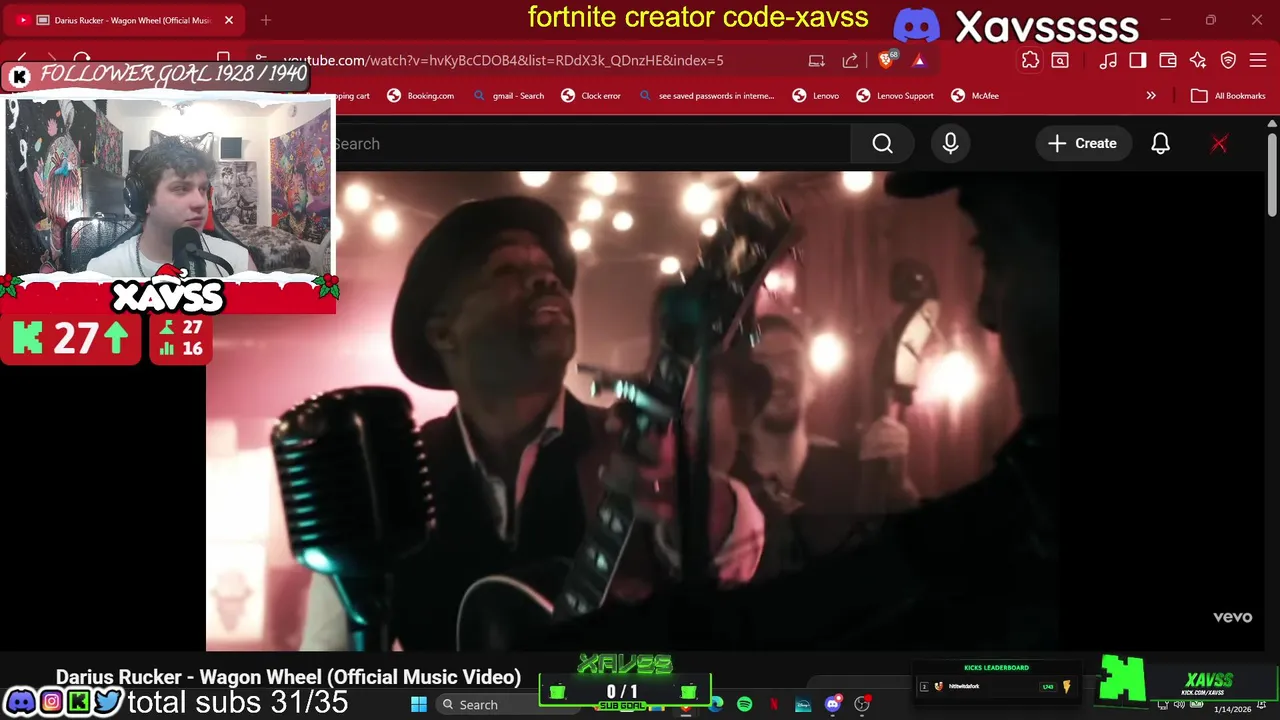Open the Lenovo bookmark

coord(816,96)
